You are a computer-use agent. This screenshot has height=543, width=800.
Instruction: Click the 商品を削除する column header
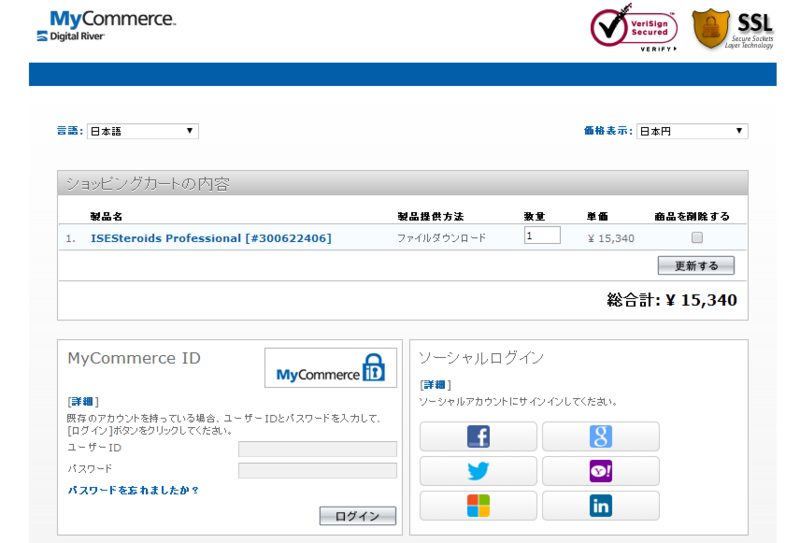(x=692, y=216)
